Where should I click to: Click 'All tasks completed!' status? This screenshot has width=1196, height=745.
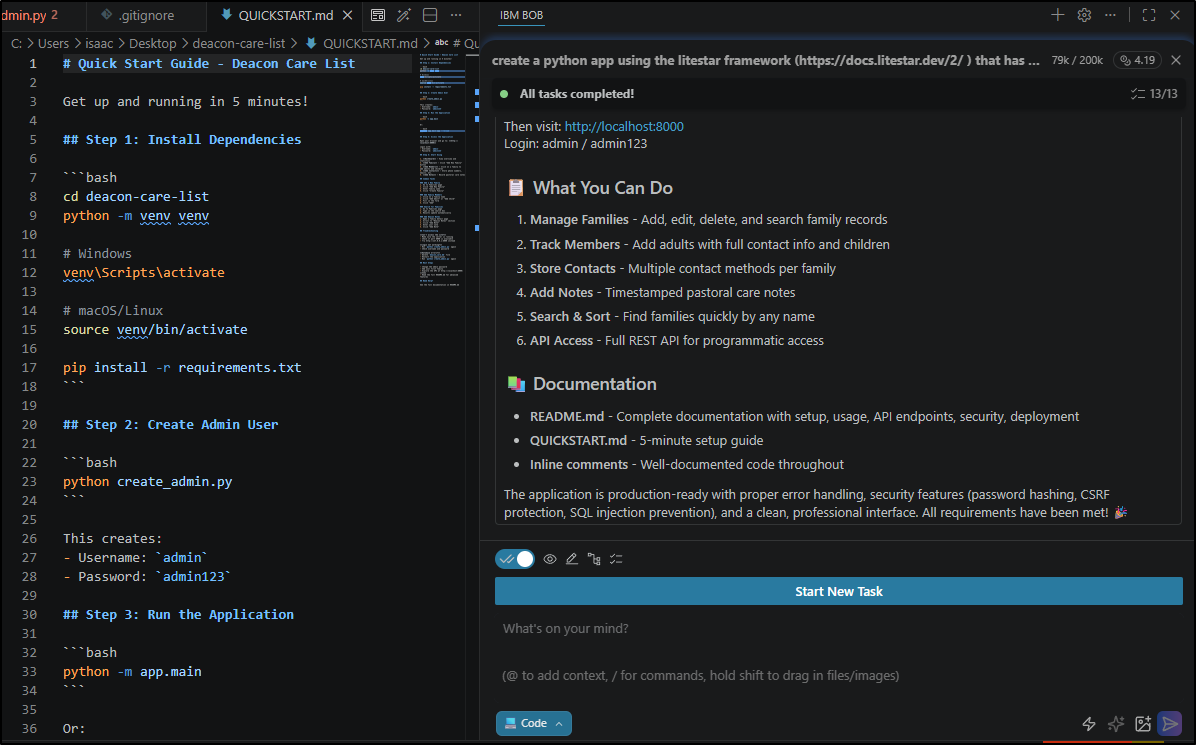(x=577, y=94)
